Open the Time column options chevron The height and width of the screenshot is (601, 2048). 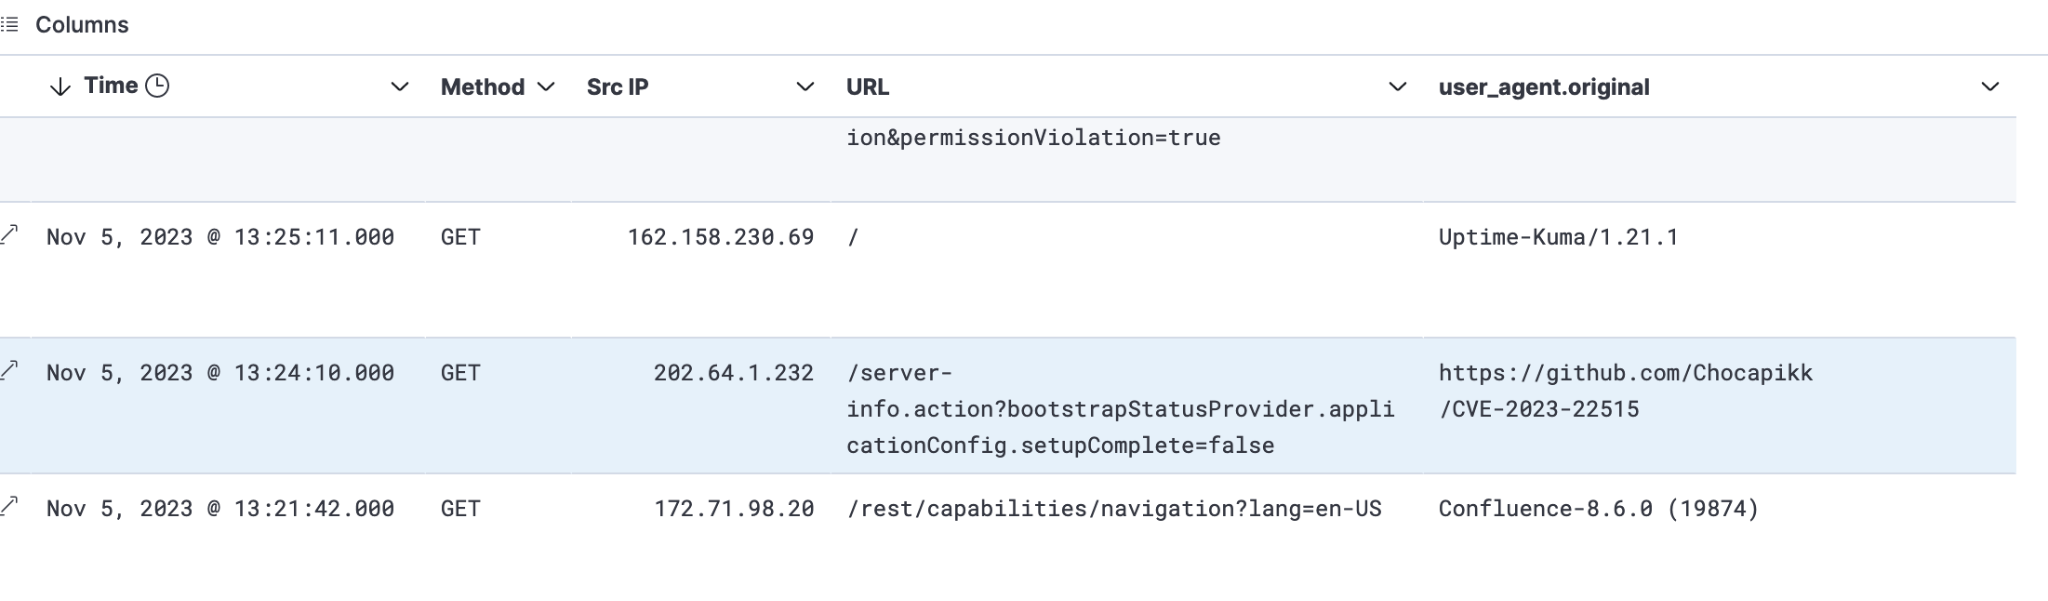(x=399, y=87)
